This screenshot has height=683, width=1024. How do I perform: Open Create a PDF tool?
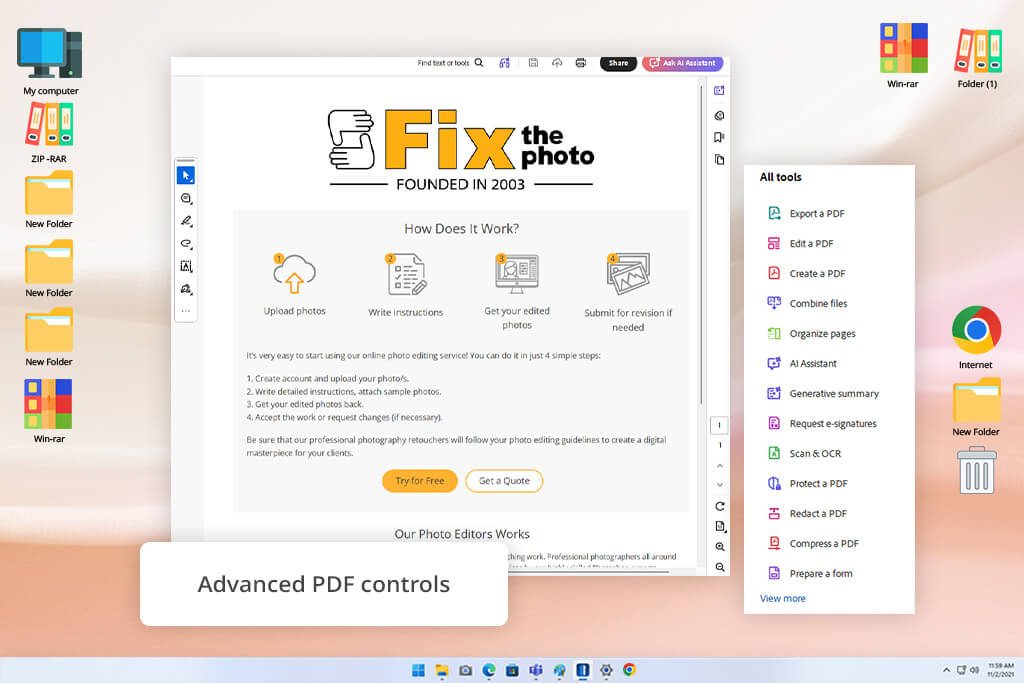pos(806,274)
